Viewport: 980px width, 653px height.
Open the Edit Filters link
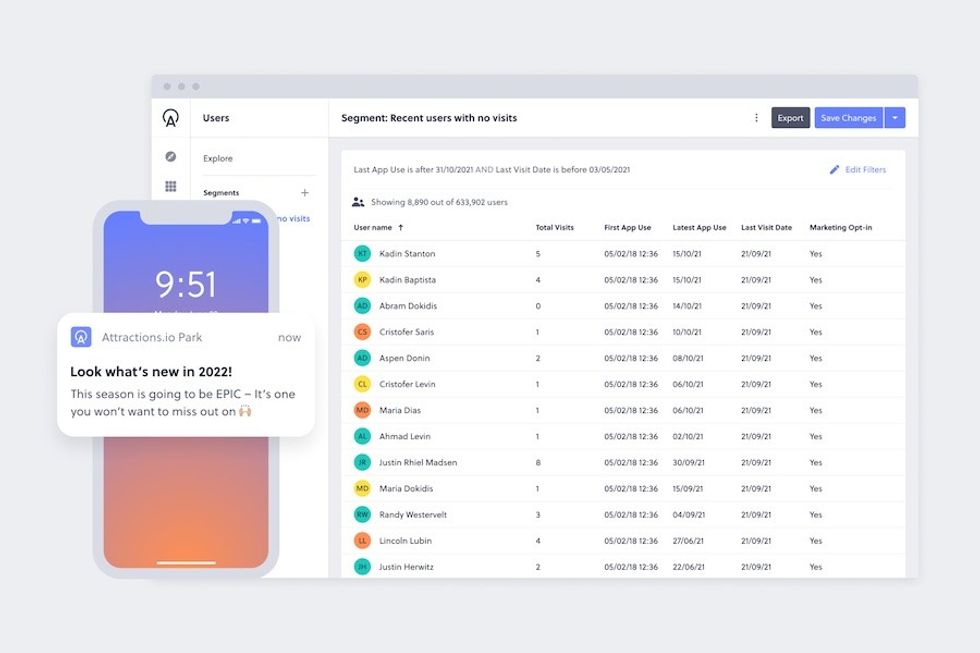865,170
